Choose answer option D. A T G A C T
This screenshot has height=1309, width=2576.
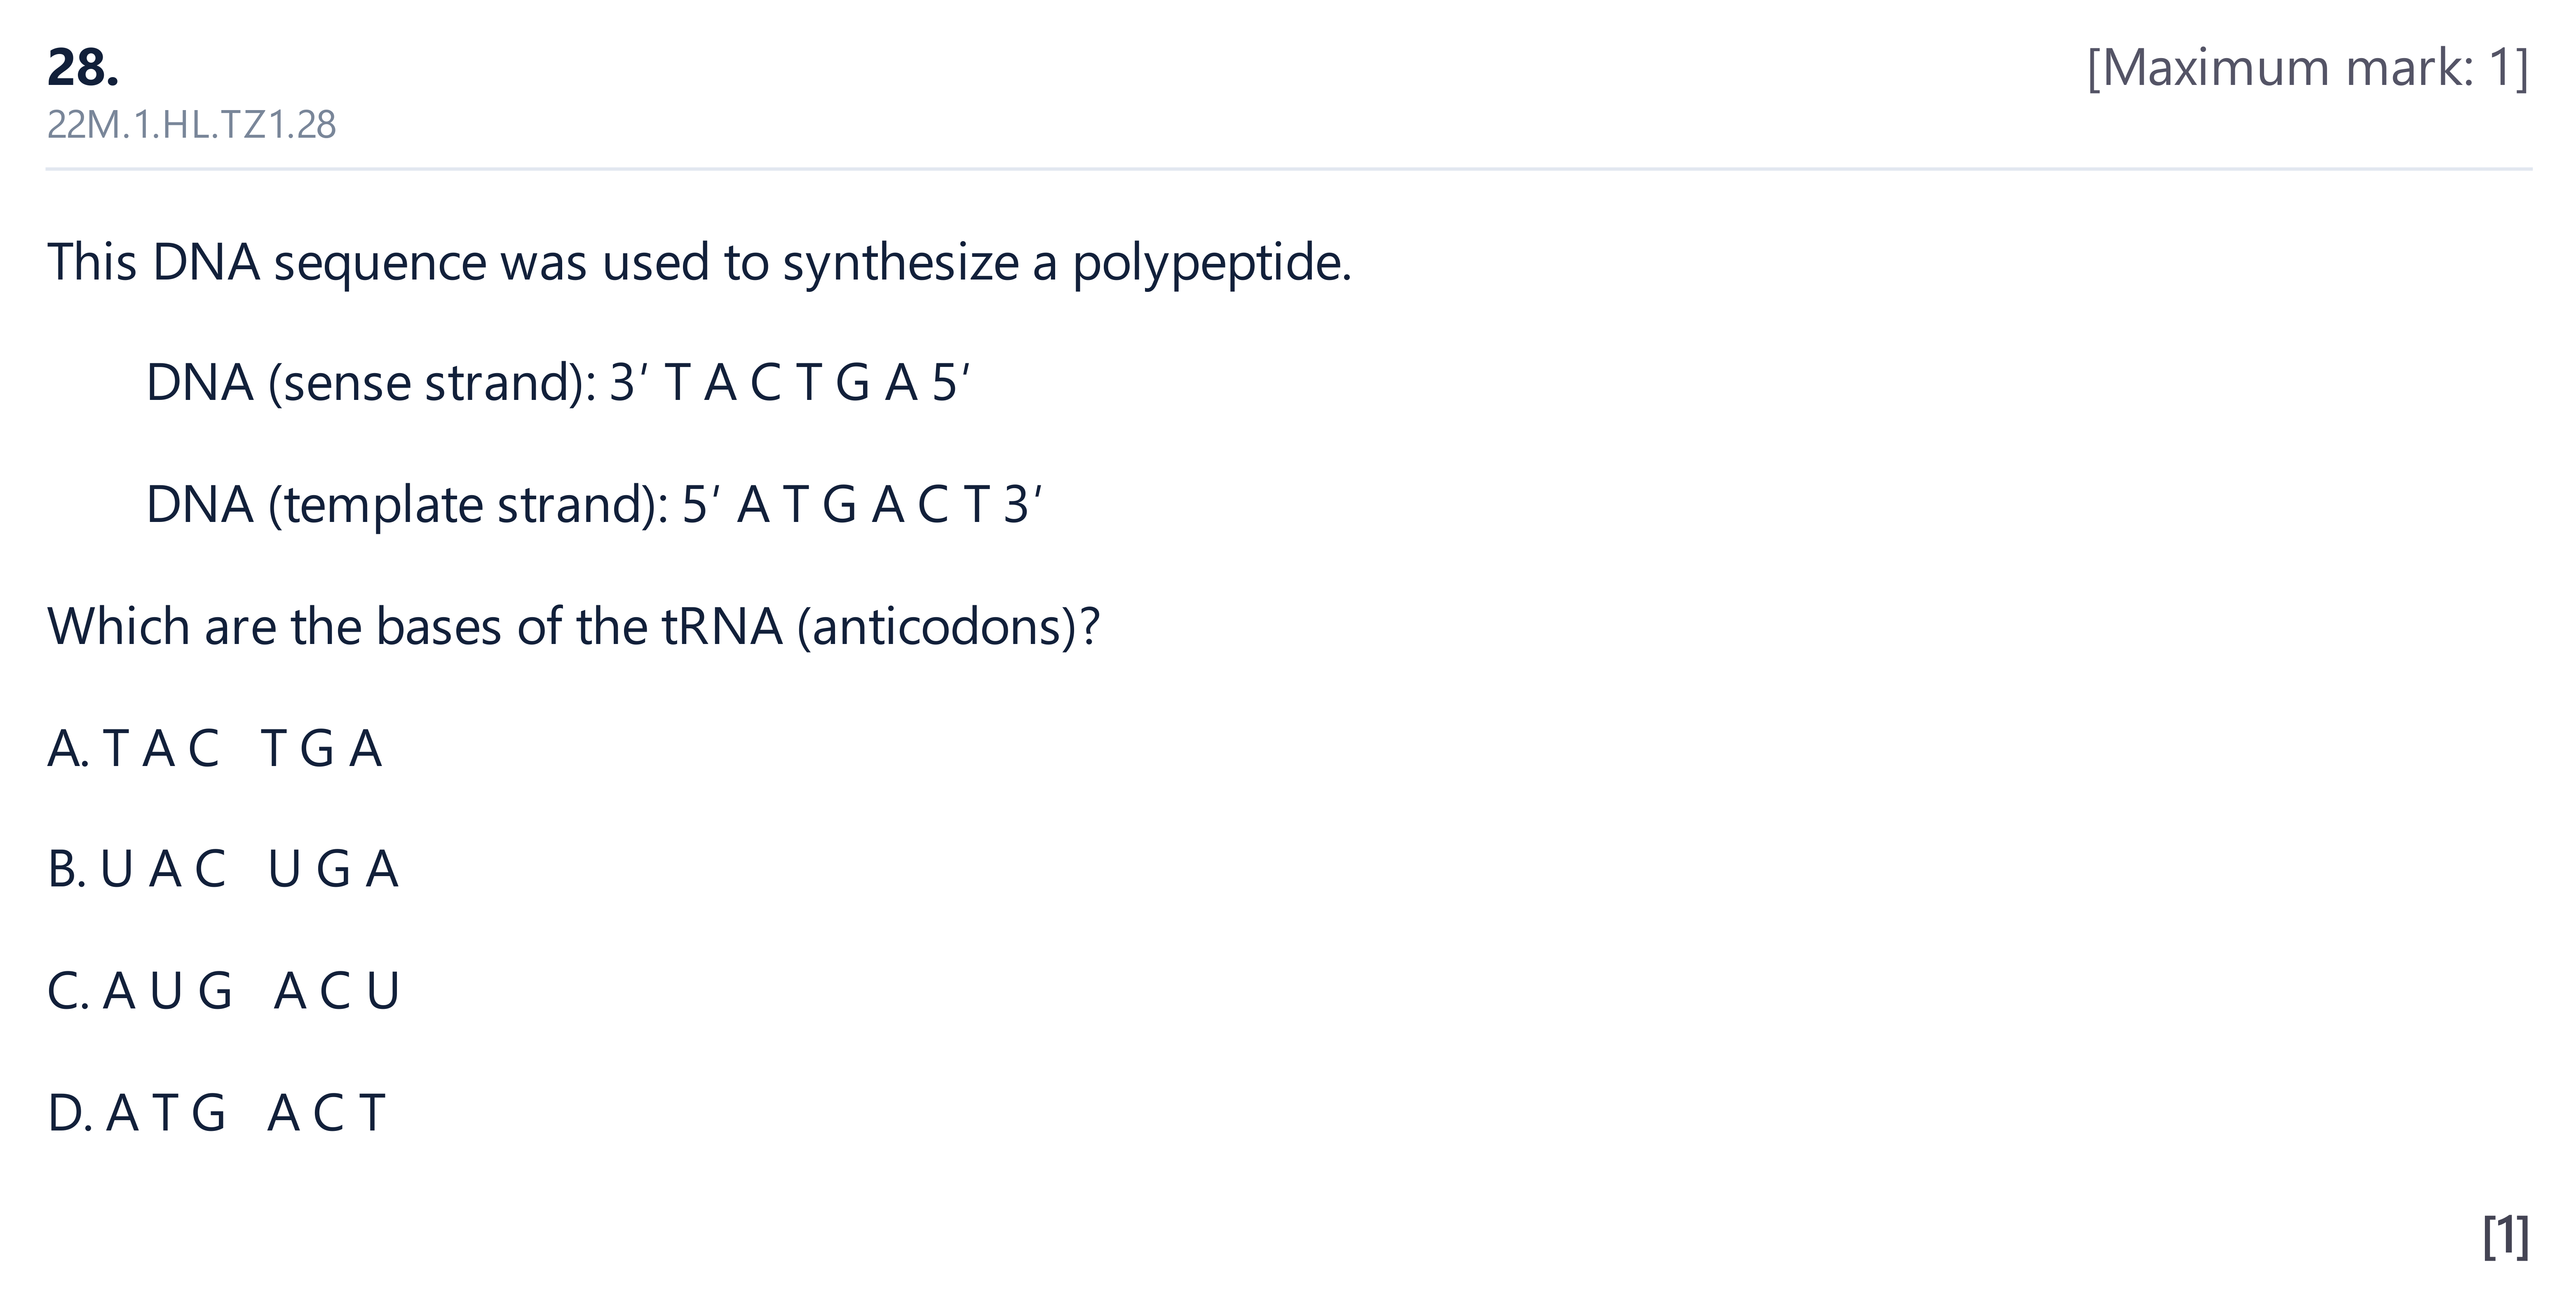[x=216, y=1112]
